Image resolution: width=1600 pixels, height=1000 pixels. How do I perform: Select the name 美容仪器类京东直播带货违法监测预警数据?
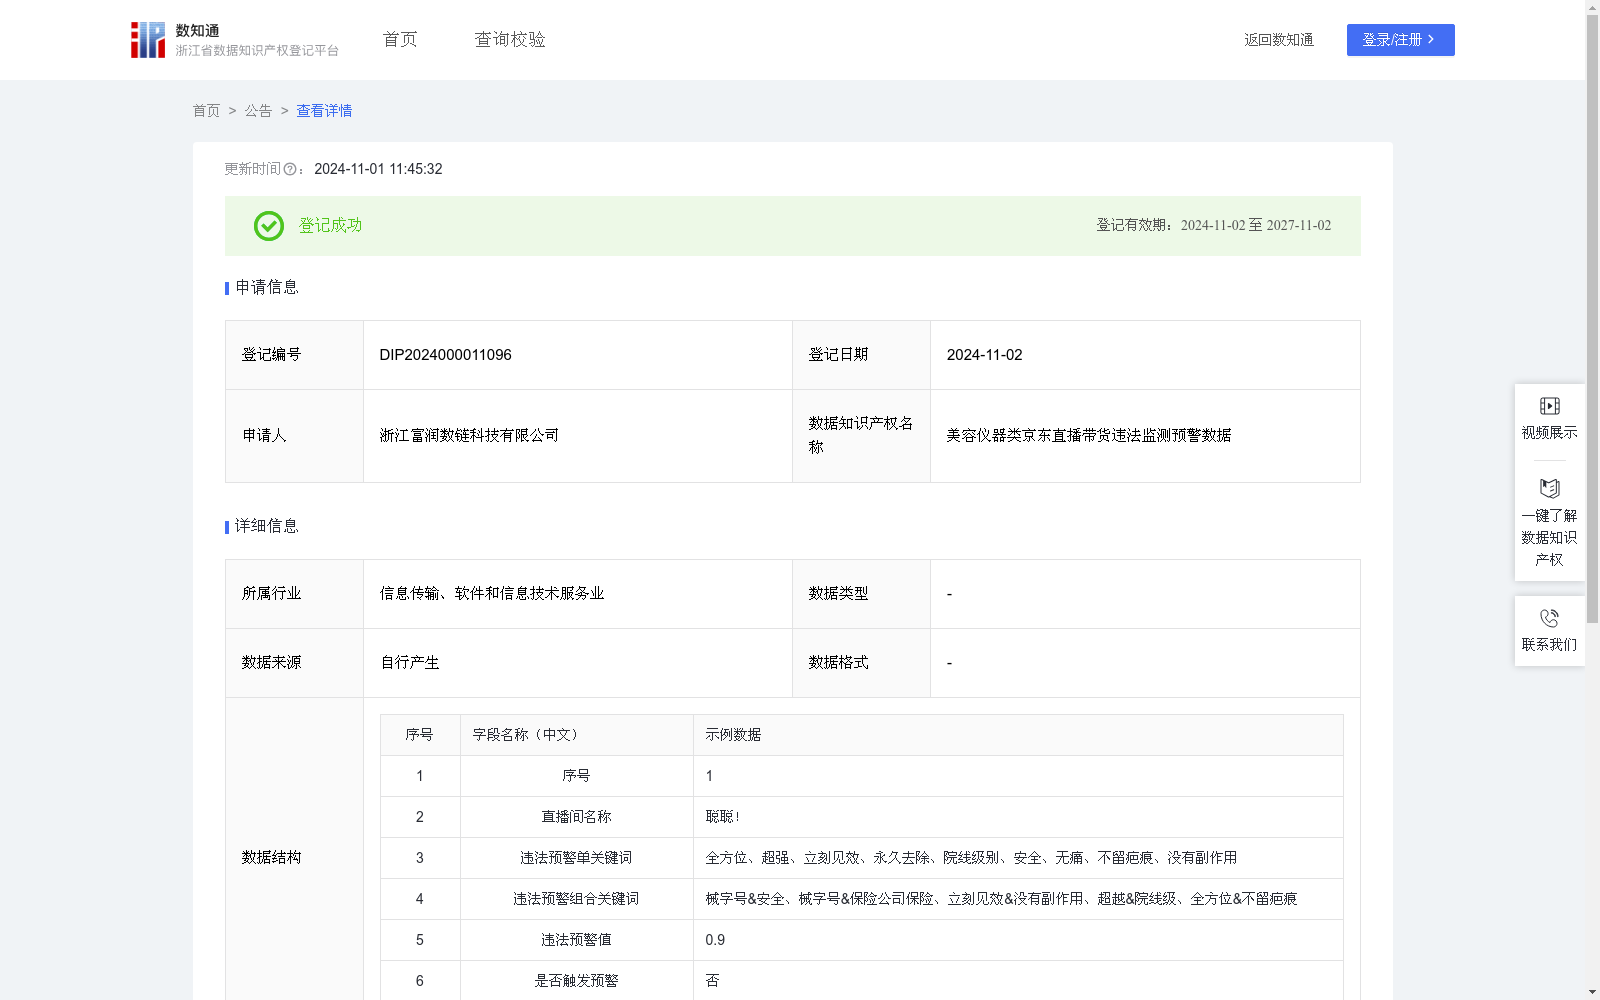point(1089,436)
